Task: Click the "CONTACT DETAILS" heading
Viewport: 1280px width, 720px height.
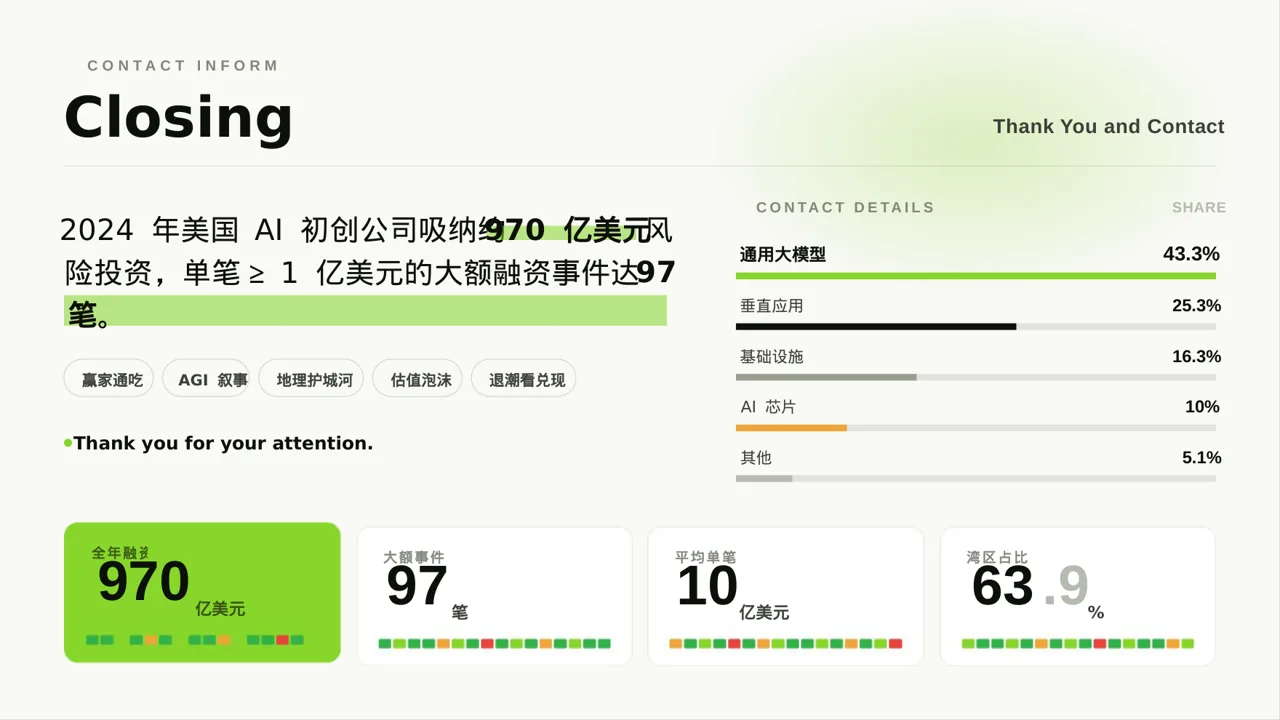Action: [845, 208]
